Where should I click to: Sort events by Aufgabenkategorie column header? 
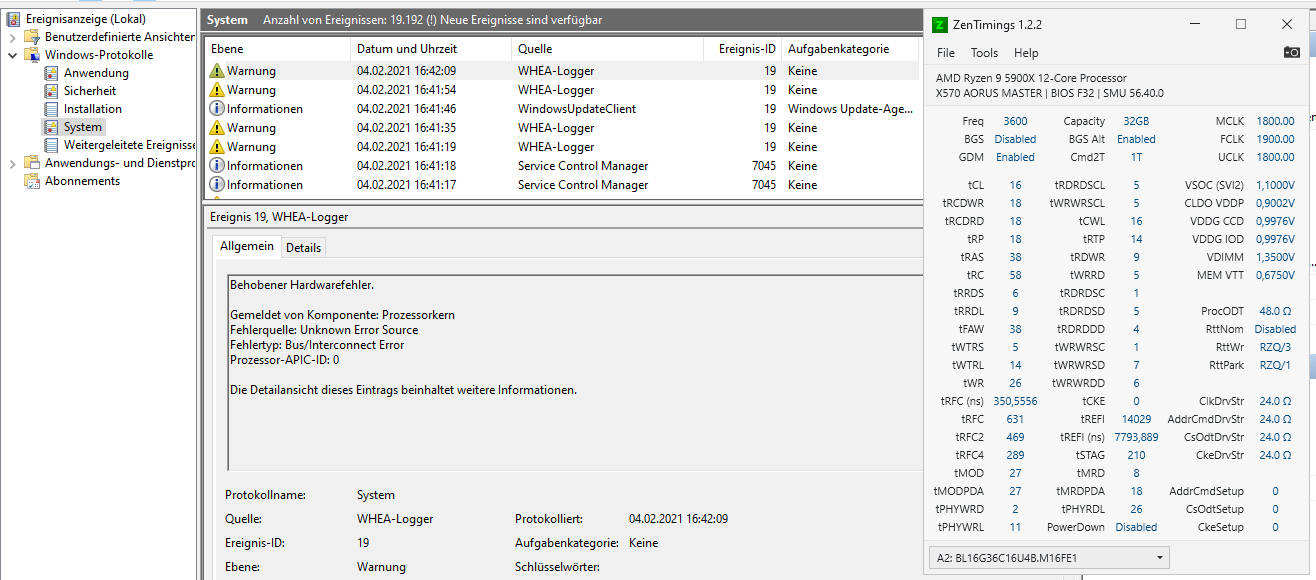pyautogui.click(x=850, y=49)
